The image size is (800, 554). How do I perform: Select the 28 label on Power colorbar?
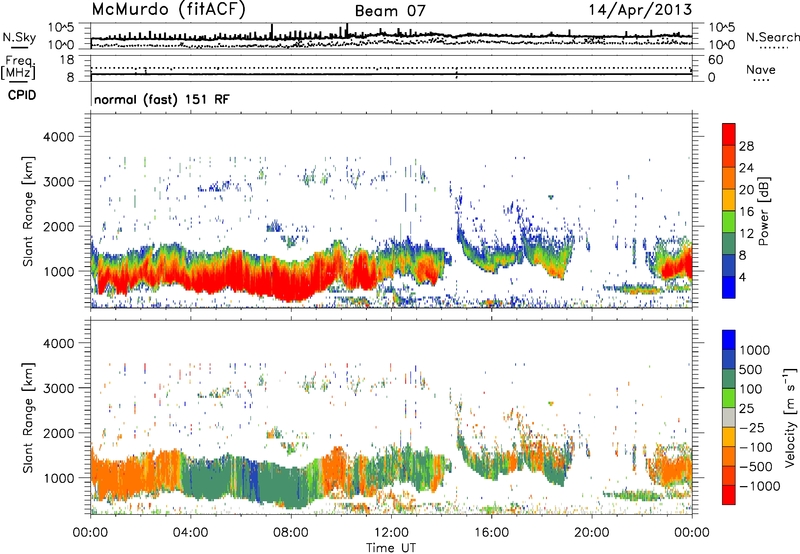(746, 146)
